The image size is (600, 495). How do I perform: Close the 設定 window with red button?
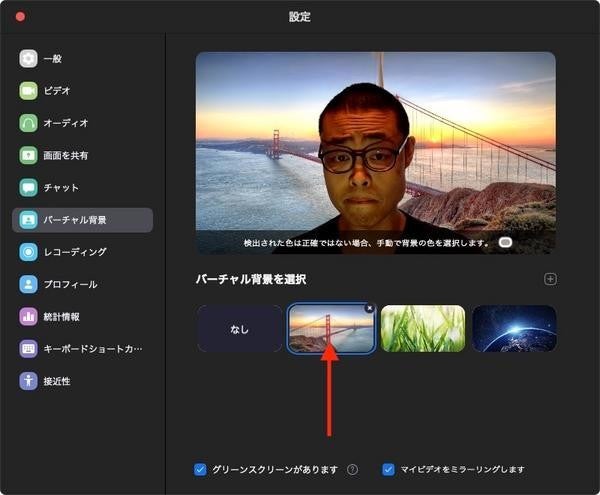20,16
